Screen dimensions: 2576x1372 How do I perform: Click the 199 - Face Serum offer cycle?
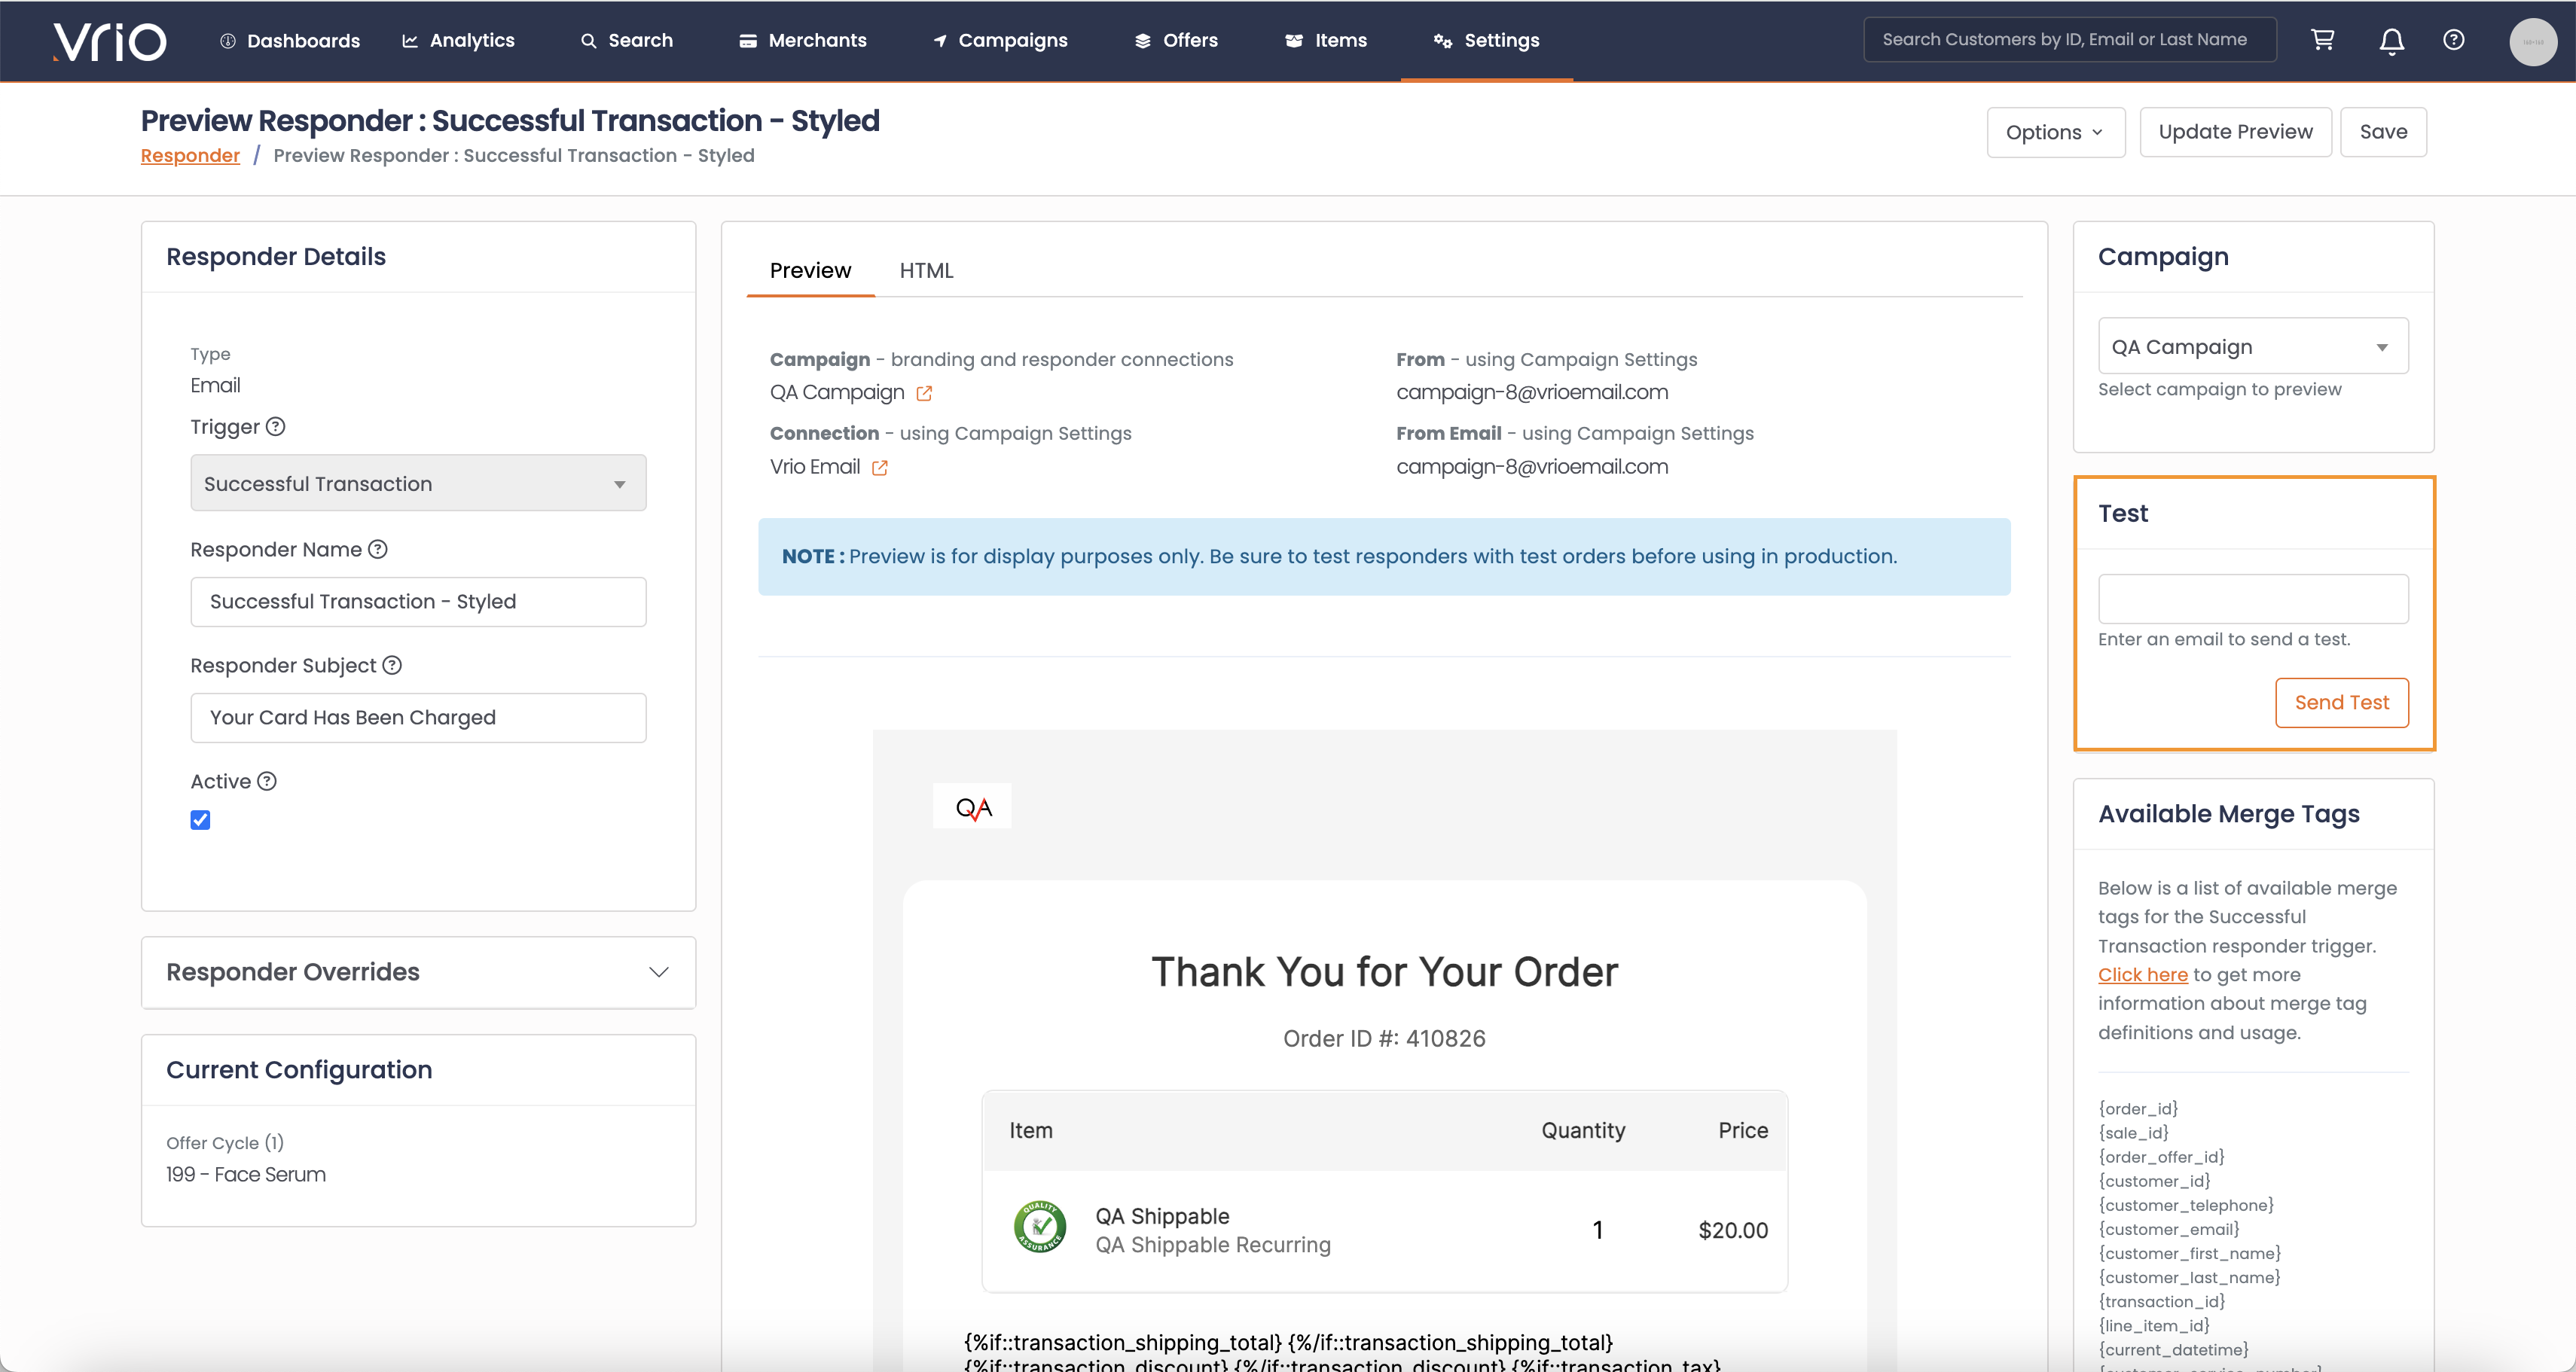(246, 1174)
